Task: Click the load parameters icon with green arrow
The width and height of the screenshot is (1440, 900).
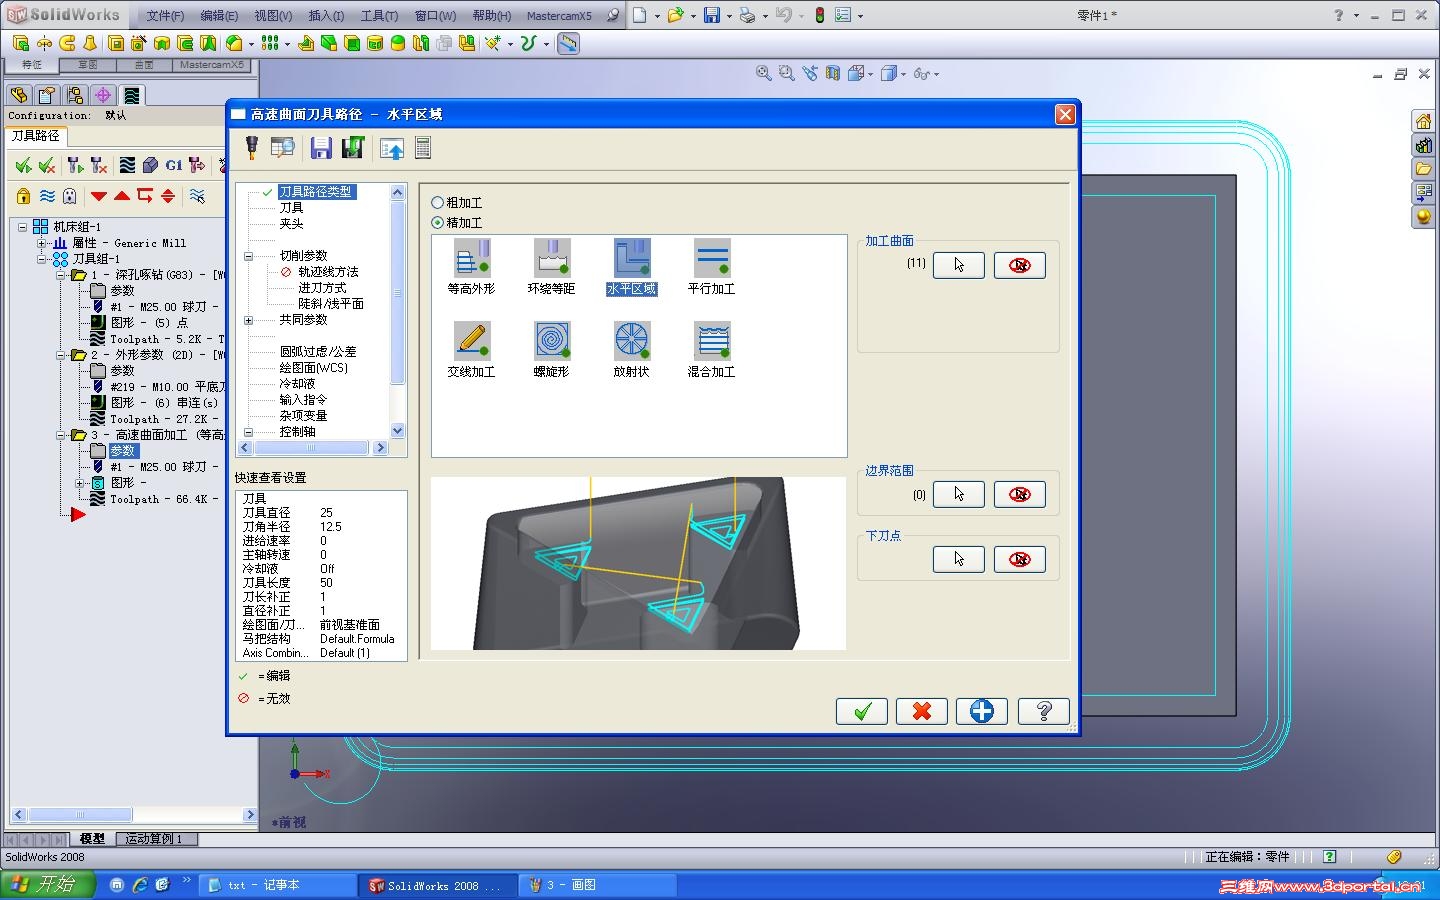Action: pos(352,148)
